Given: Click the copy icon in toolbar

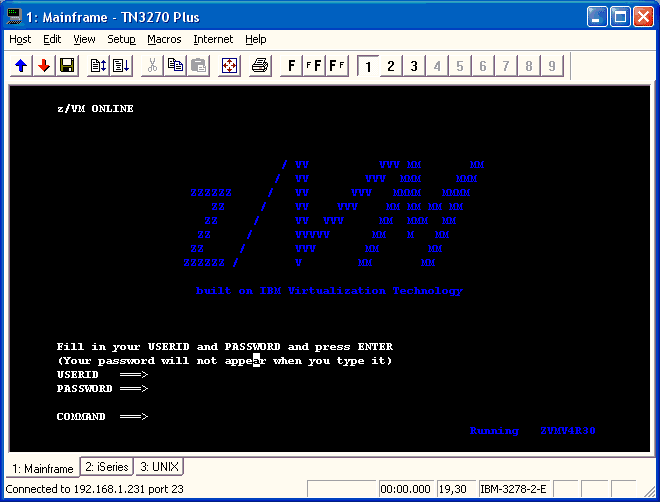Looking at the screenshot, I should click(176, 66).
